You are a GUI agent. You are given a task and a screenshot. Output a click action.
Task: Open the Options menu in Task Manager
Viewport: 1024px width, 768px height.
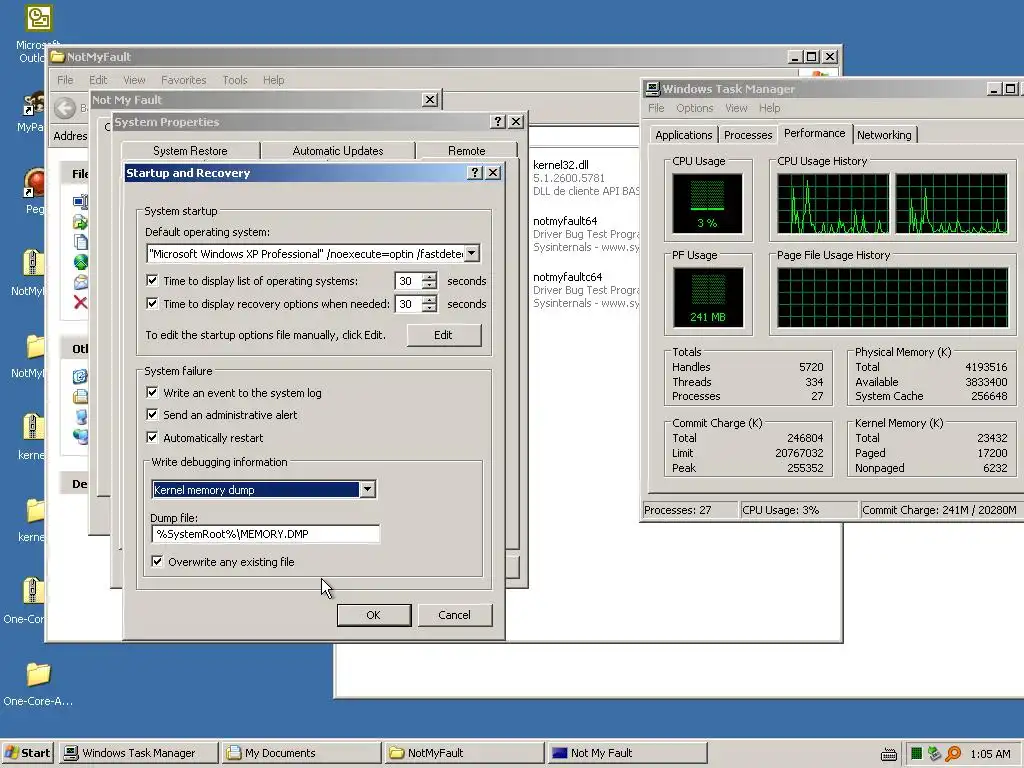pos(694,108)
